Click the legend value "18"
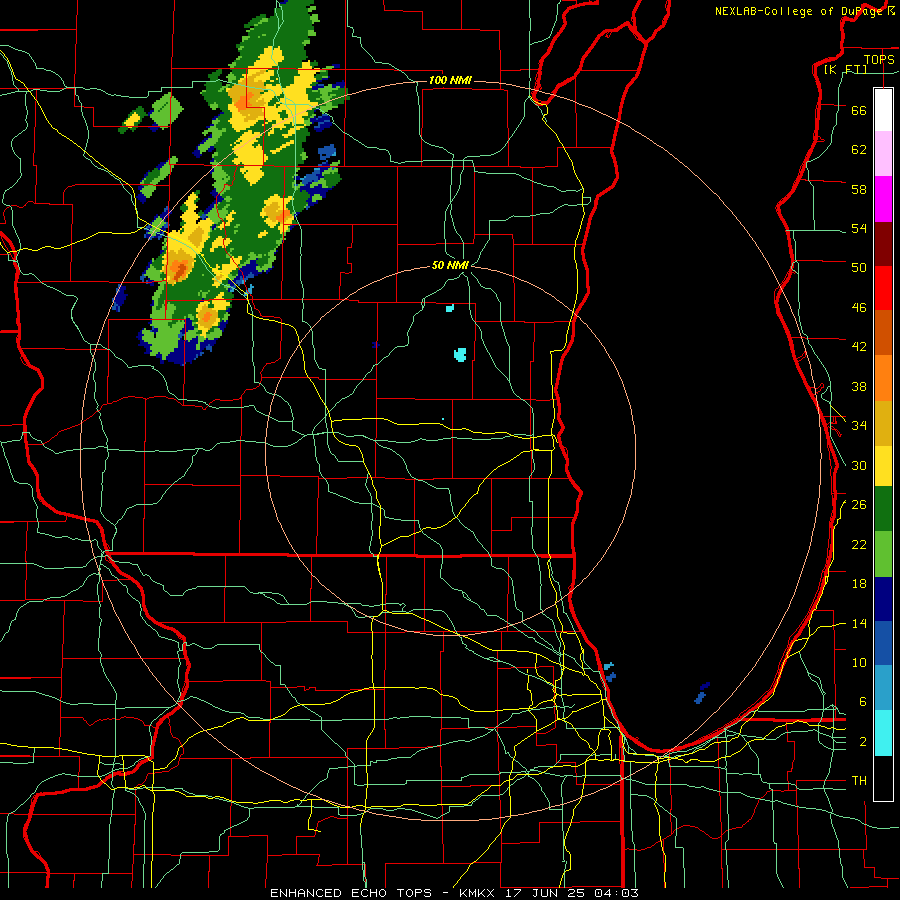 (859, 584)
